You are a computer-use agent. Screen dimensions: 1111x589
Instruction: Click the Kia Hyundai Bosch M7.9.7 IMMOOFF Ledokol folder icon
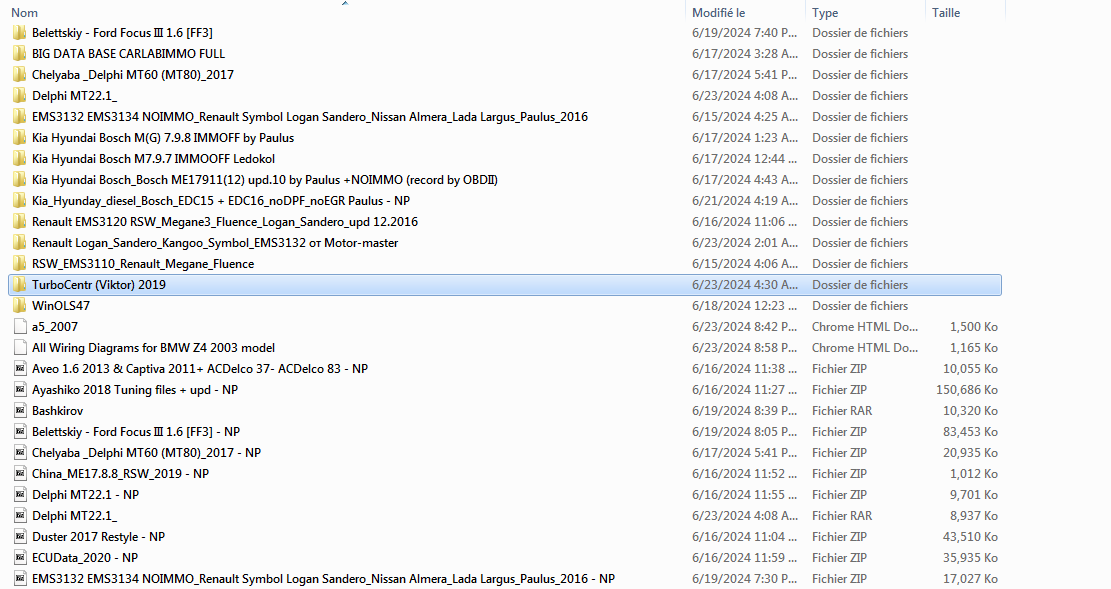coord(20,159)
